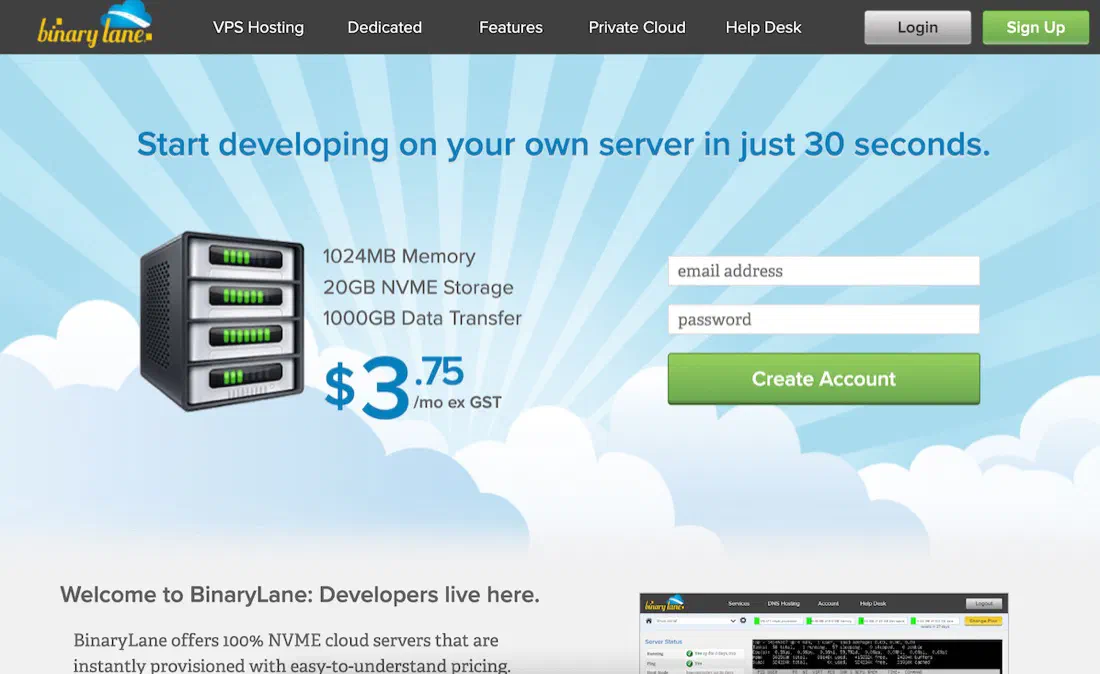Focus the password field
This screenshot has width=1100, height=674.
824,319
